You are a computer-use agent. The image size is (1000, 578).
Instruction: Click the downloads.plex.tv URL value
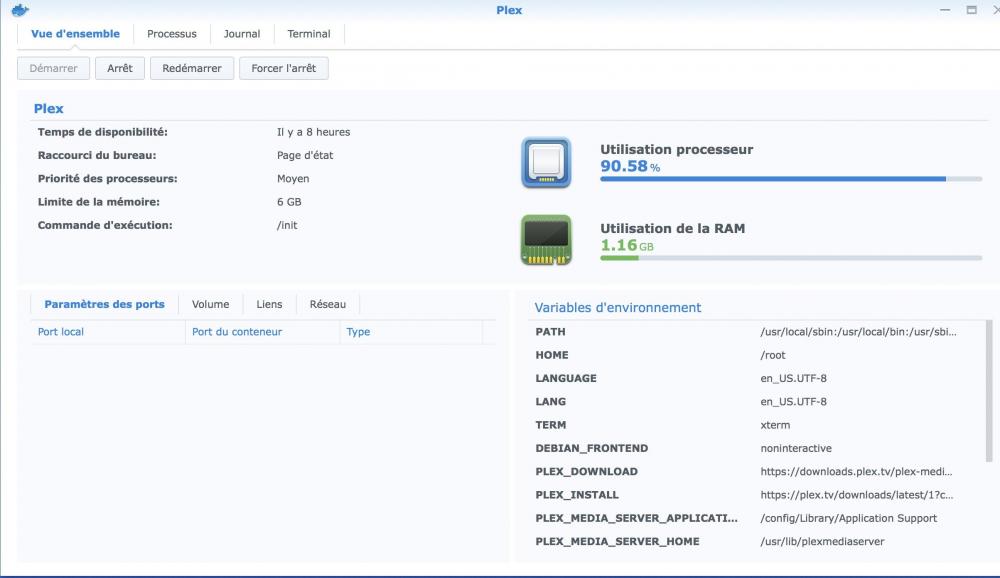856,471
